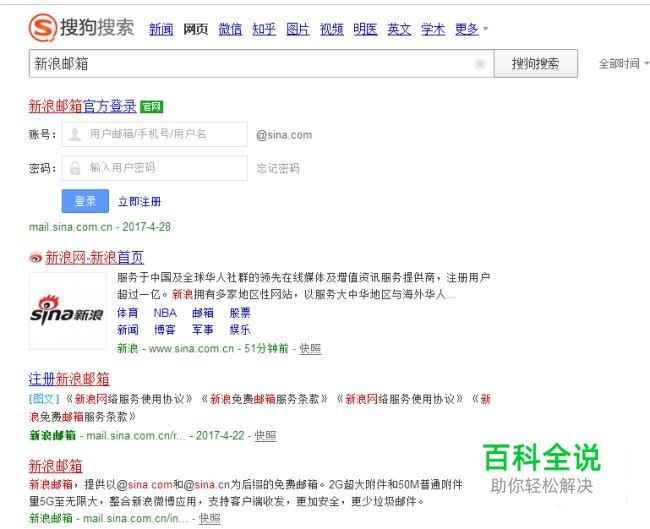Open 快照 for the 2017-4-22 result
The width and height of the screenshot is (650, 529).
point(266,436)
